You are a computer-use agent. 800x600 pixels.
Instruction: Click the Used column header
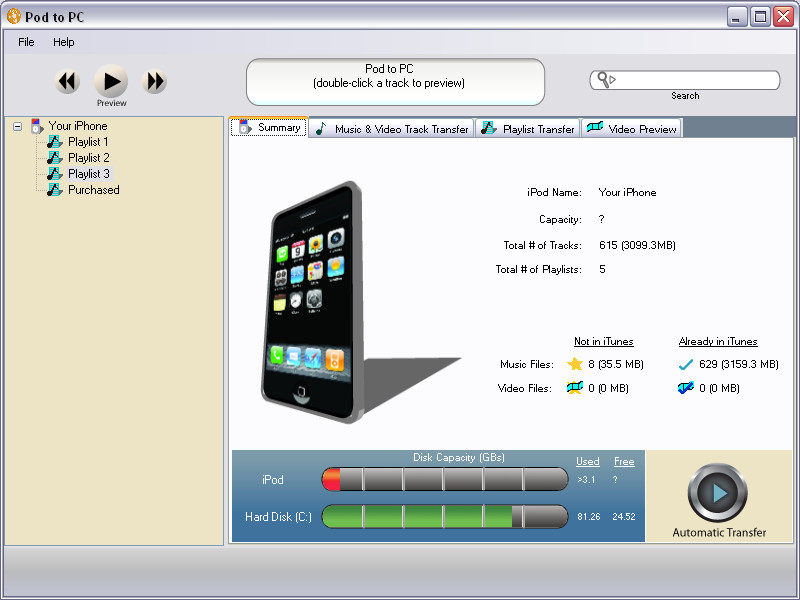[x=588, y=461]
